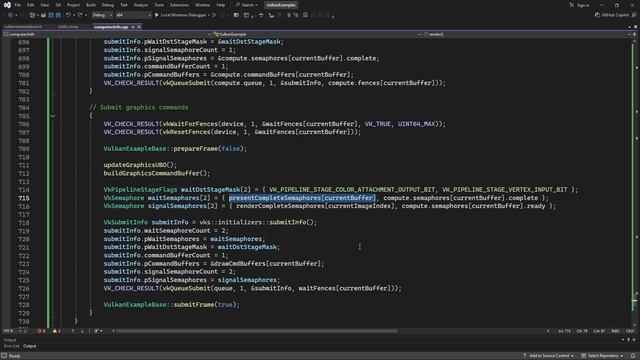Viewport: 640px width, 360px height.
Task: Click the Save All toolbar icon
Action: click(x=58, y=15)
